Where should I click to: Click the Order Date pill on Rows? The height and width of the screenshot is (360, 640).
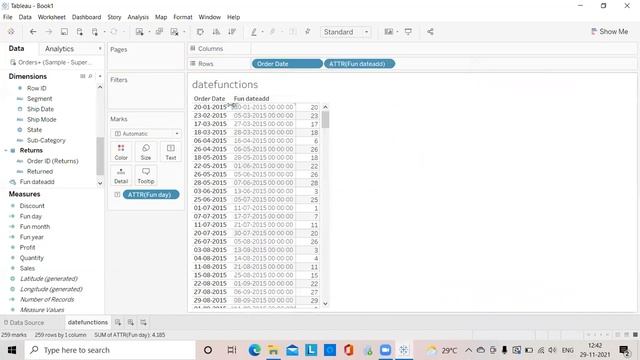coord(287,64)
